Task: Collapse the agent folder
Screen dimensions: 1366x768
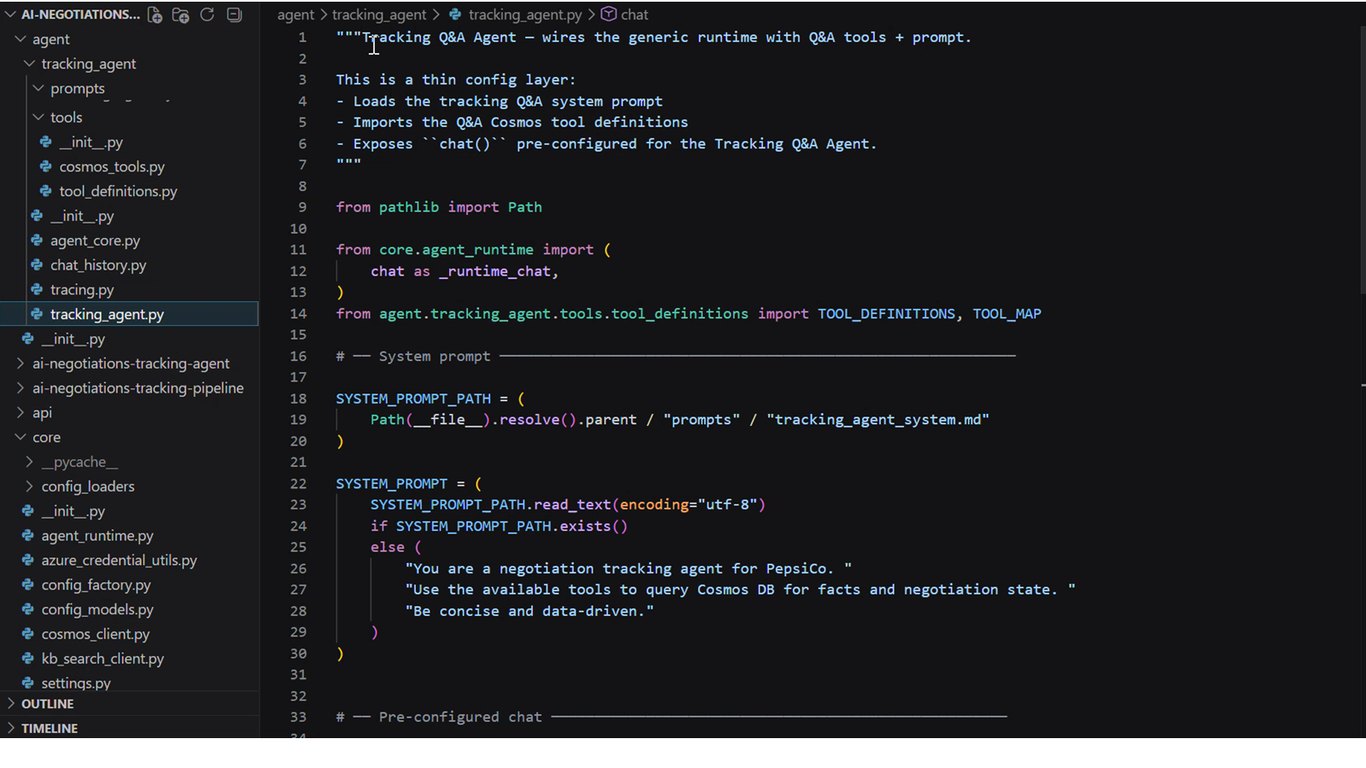Action: [20, 39]
